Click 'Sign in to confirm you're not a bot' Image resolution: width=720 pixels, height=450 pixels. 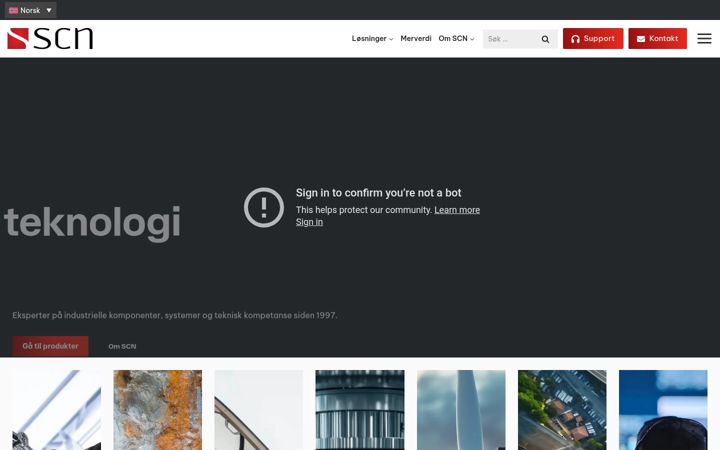[378, 193]
